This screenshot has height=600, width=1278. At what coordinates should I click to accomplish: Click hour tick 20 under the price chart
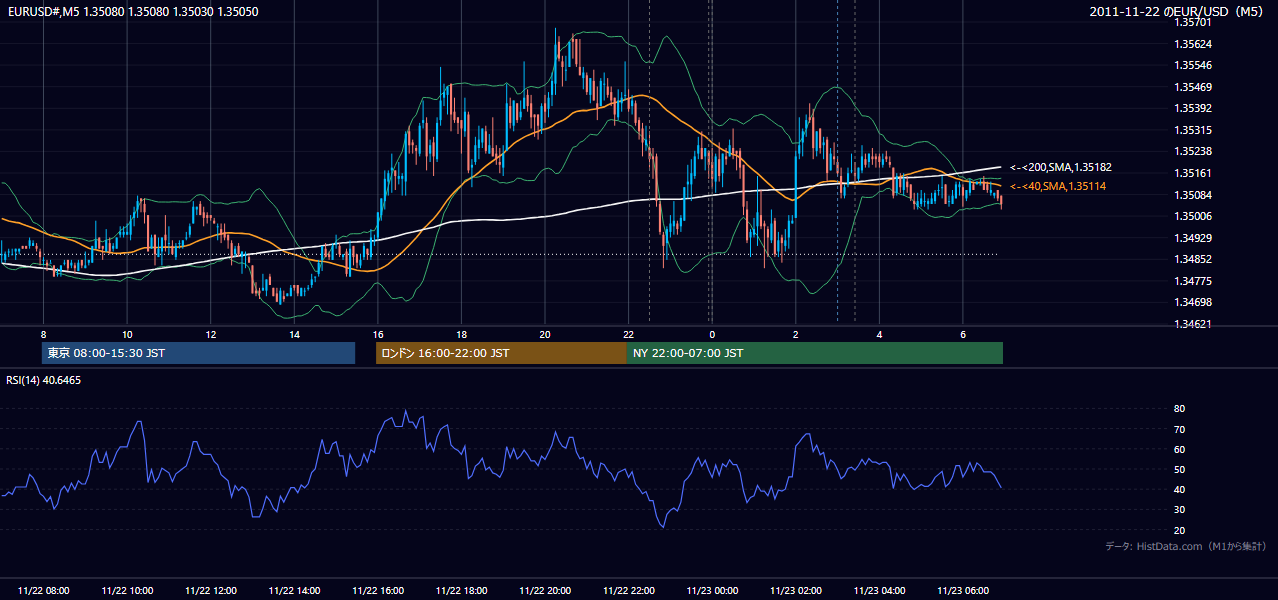click(545, 334)
